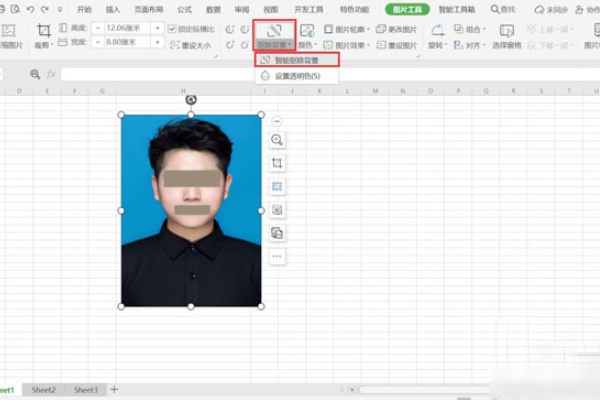Image resolution: width=600 pixels, height=400 pixels.
Task: Decrease picture 宽度 with minus button
Action: pyautogui.click(x=98, y=42)
